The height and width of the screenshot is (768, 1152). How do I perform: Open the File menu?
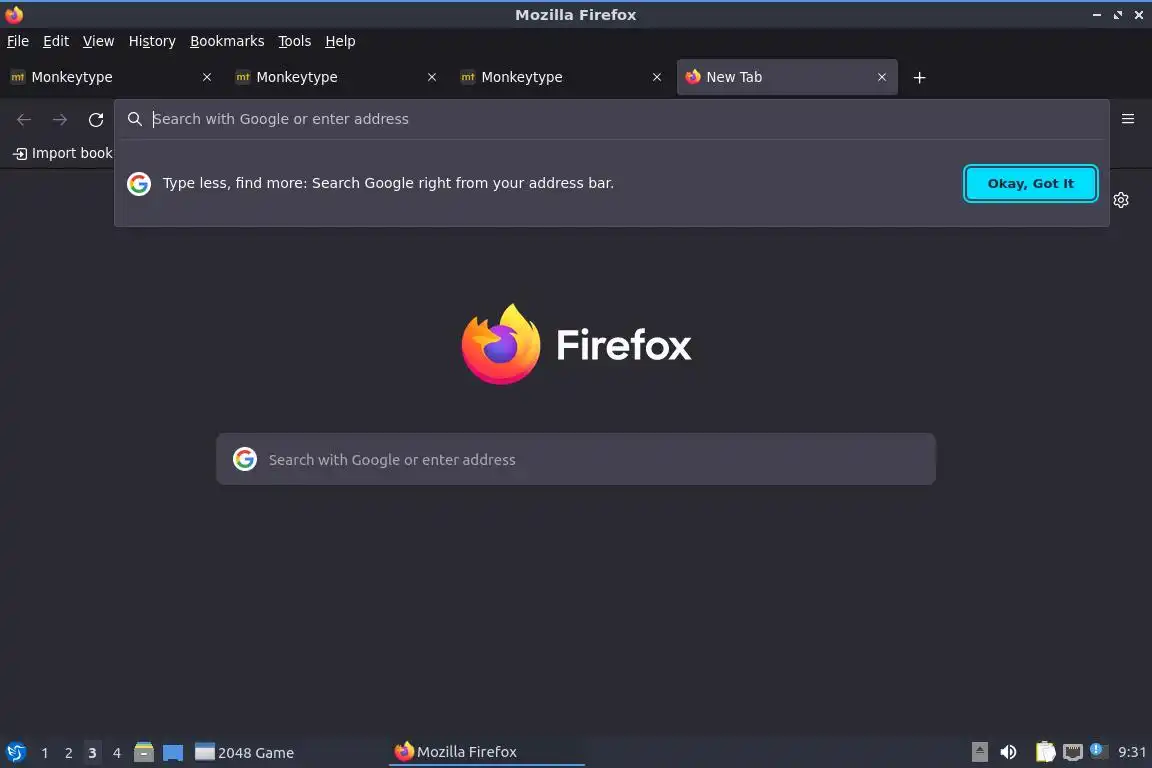[18, 41]
